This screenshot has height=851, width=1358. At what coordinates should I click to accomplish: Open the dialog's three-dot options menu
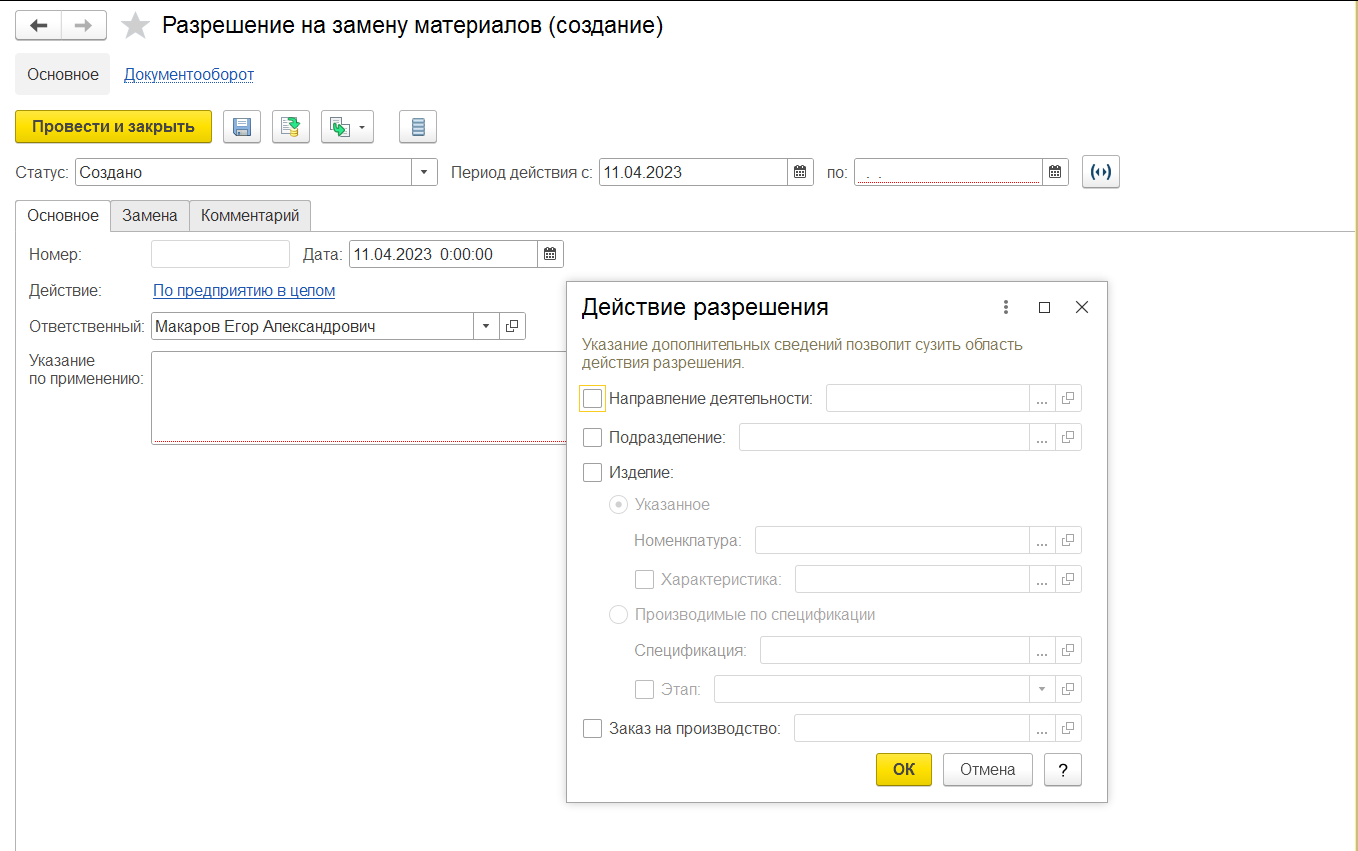coord(1006,307)
